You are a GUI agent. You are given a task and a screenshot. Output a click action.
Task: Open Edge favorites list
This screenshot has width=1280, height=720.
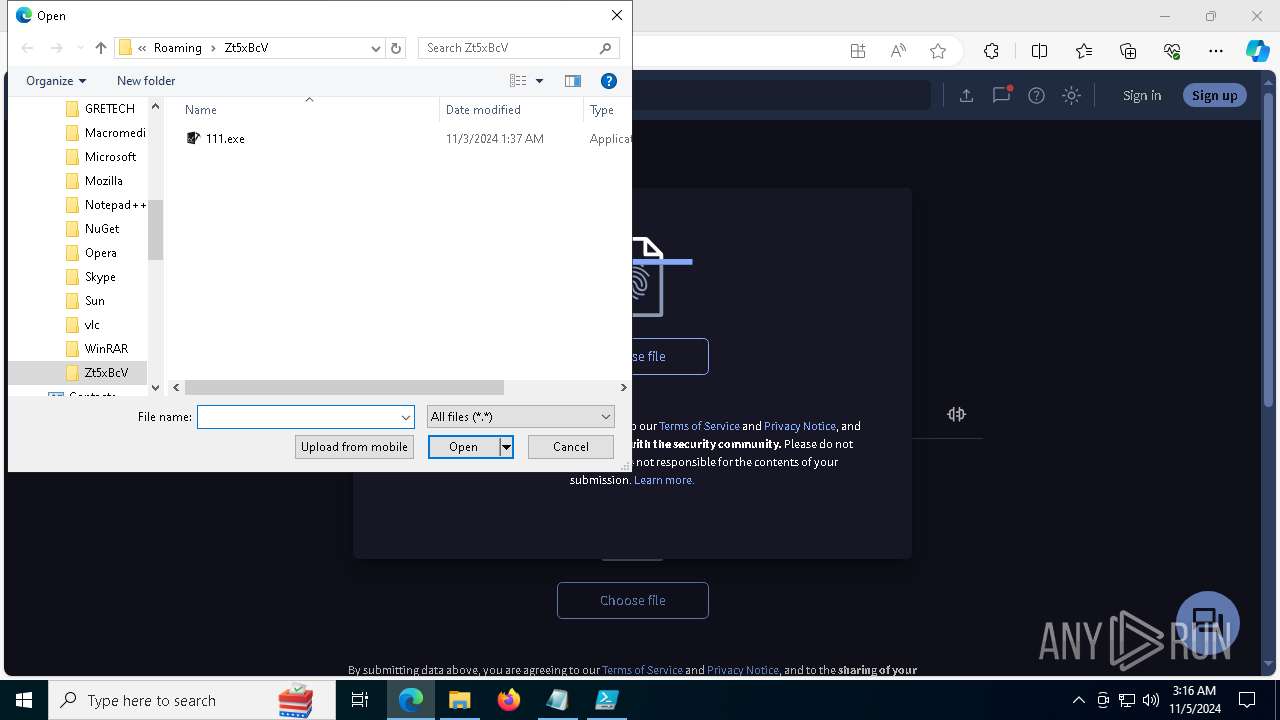pyautogui.click(x=1084, y=51)
